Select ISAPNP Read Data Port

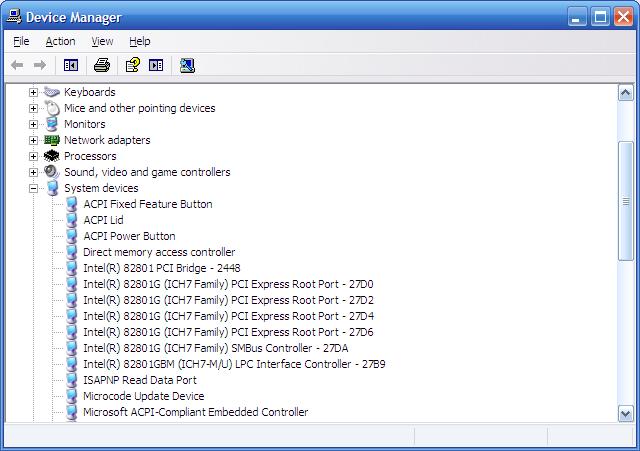tap(140, 380)
